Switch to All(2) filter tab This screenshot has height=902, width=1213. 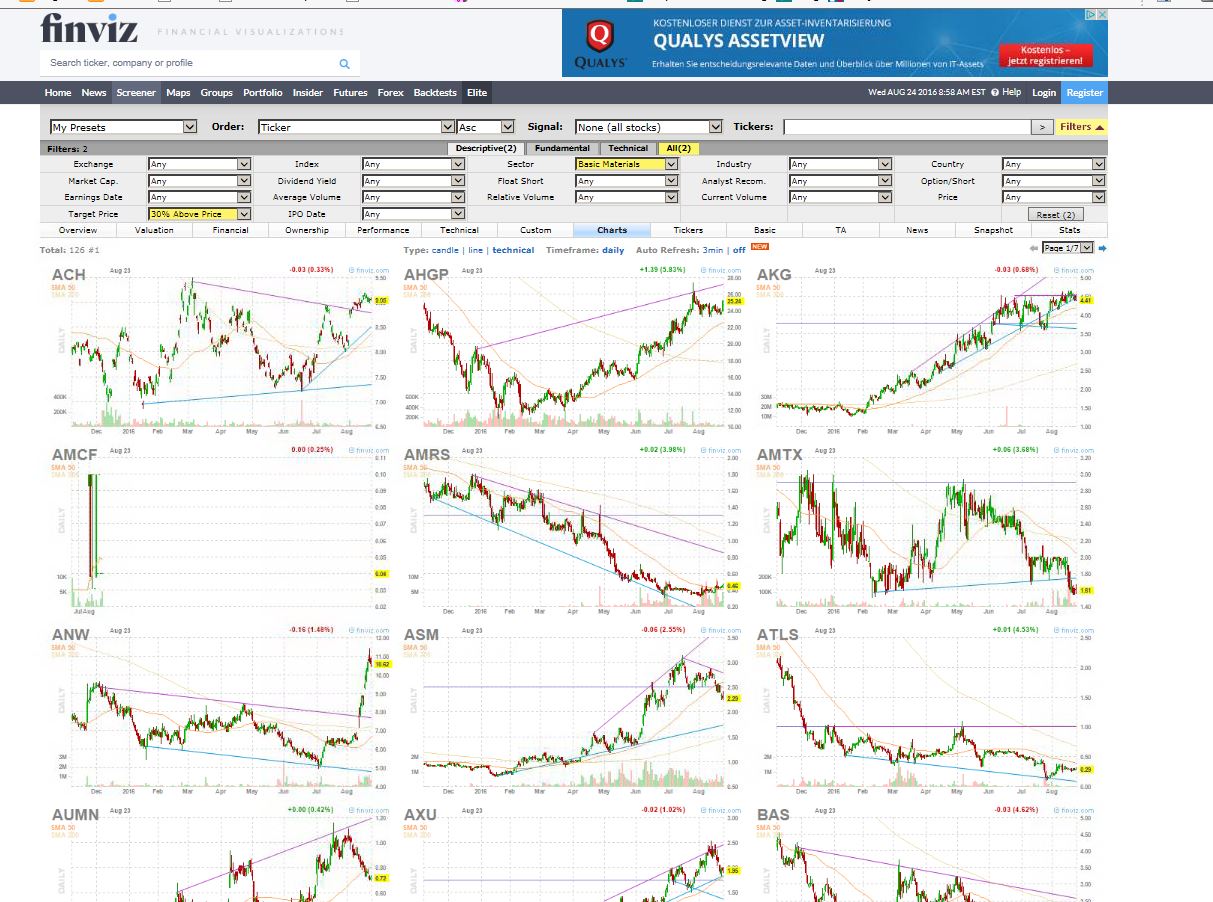[678, 148]
